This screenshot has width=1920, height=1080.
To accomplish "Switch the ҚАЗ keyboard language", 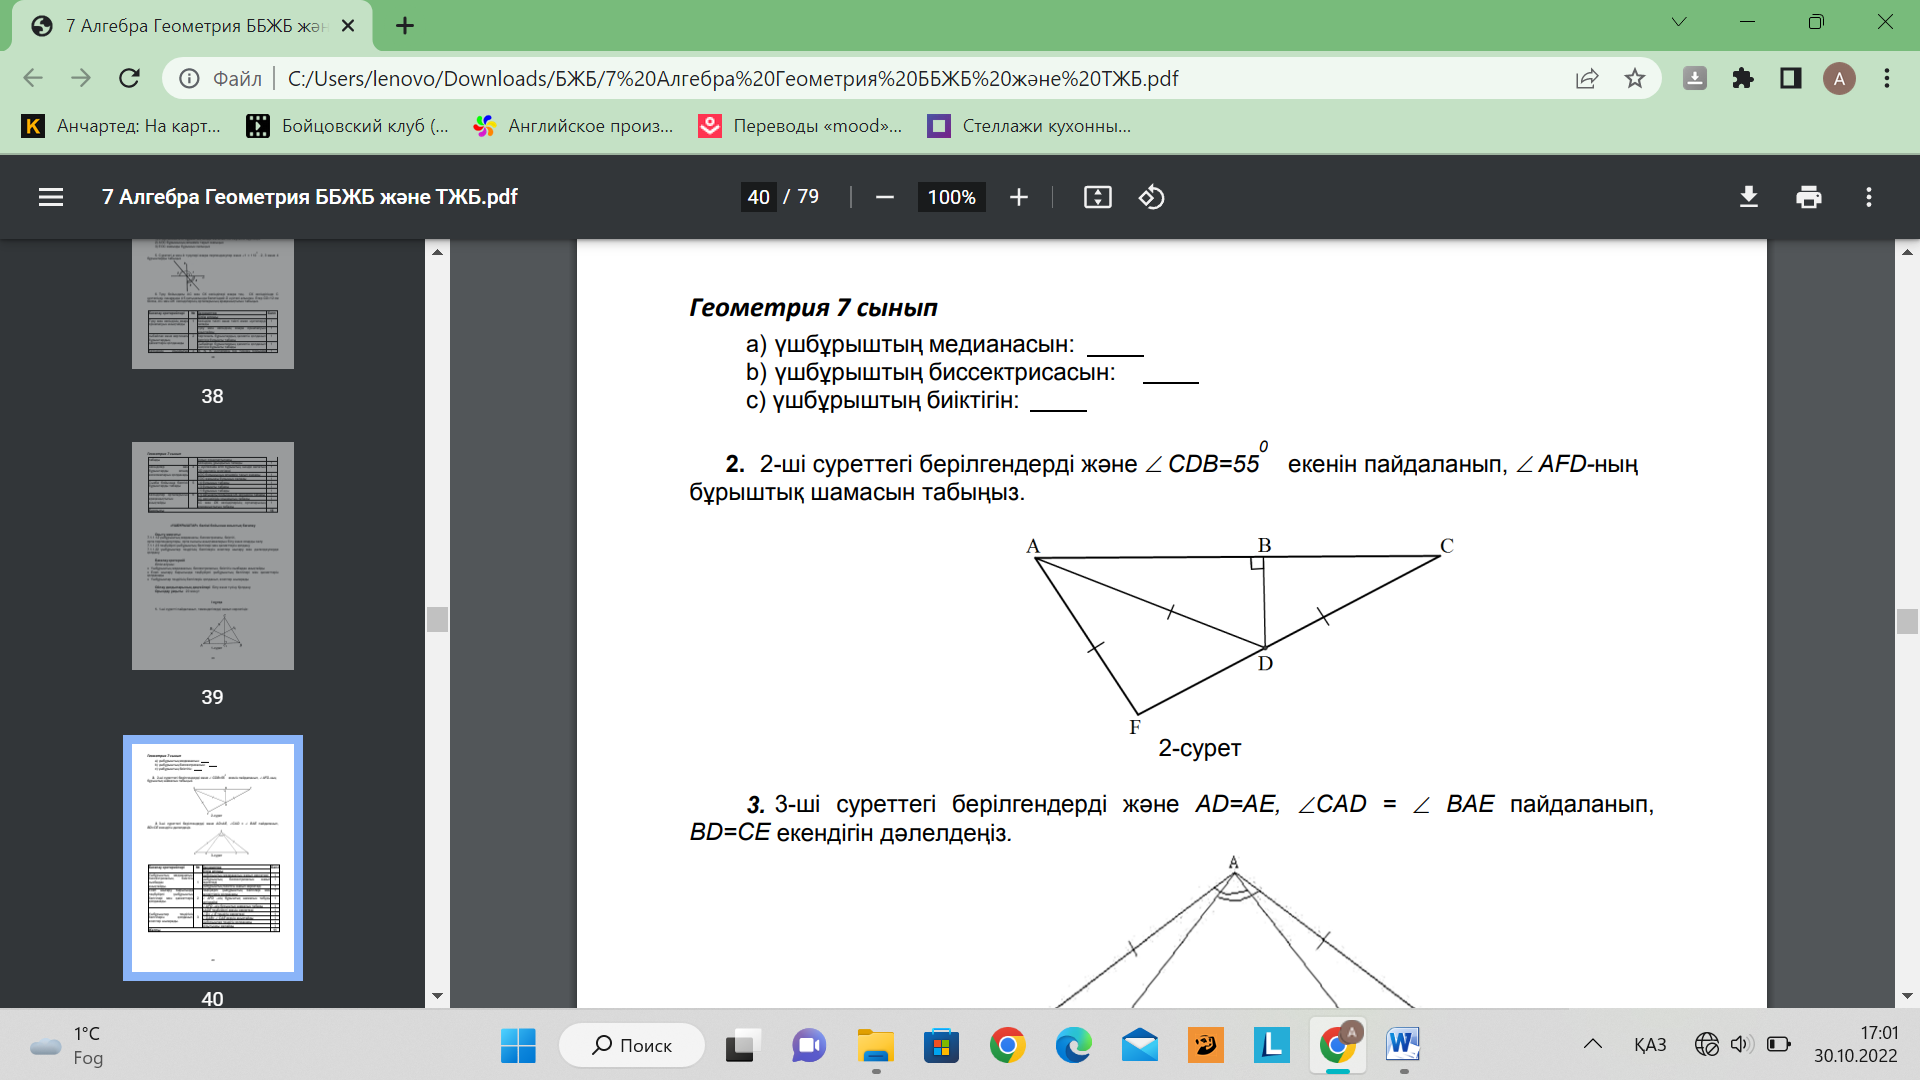I will tap(1650, 1045).
